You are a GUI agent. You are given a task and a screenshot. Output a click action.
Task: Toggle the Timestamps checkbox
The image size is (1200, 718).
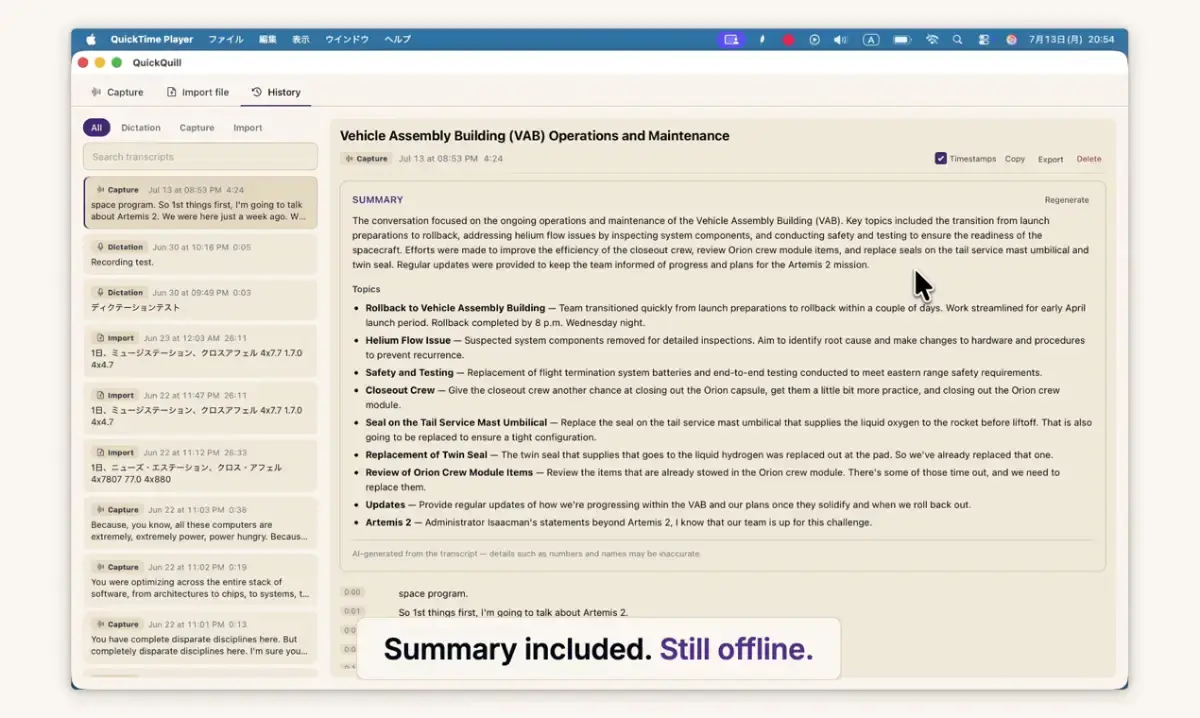point(941,158)
